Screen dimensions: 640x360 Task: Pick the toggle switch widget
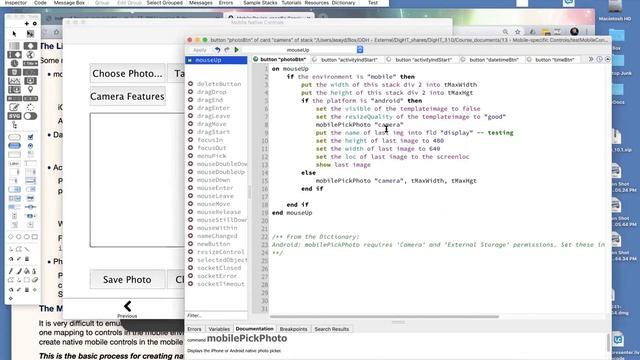pos(30,116)
